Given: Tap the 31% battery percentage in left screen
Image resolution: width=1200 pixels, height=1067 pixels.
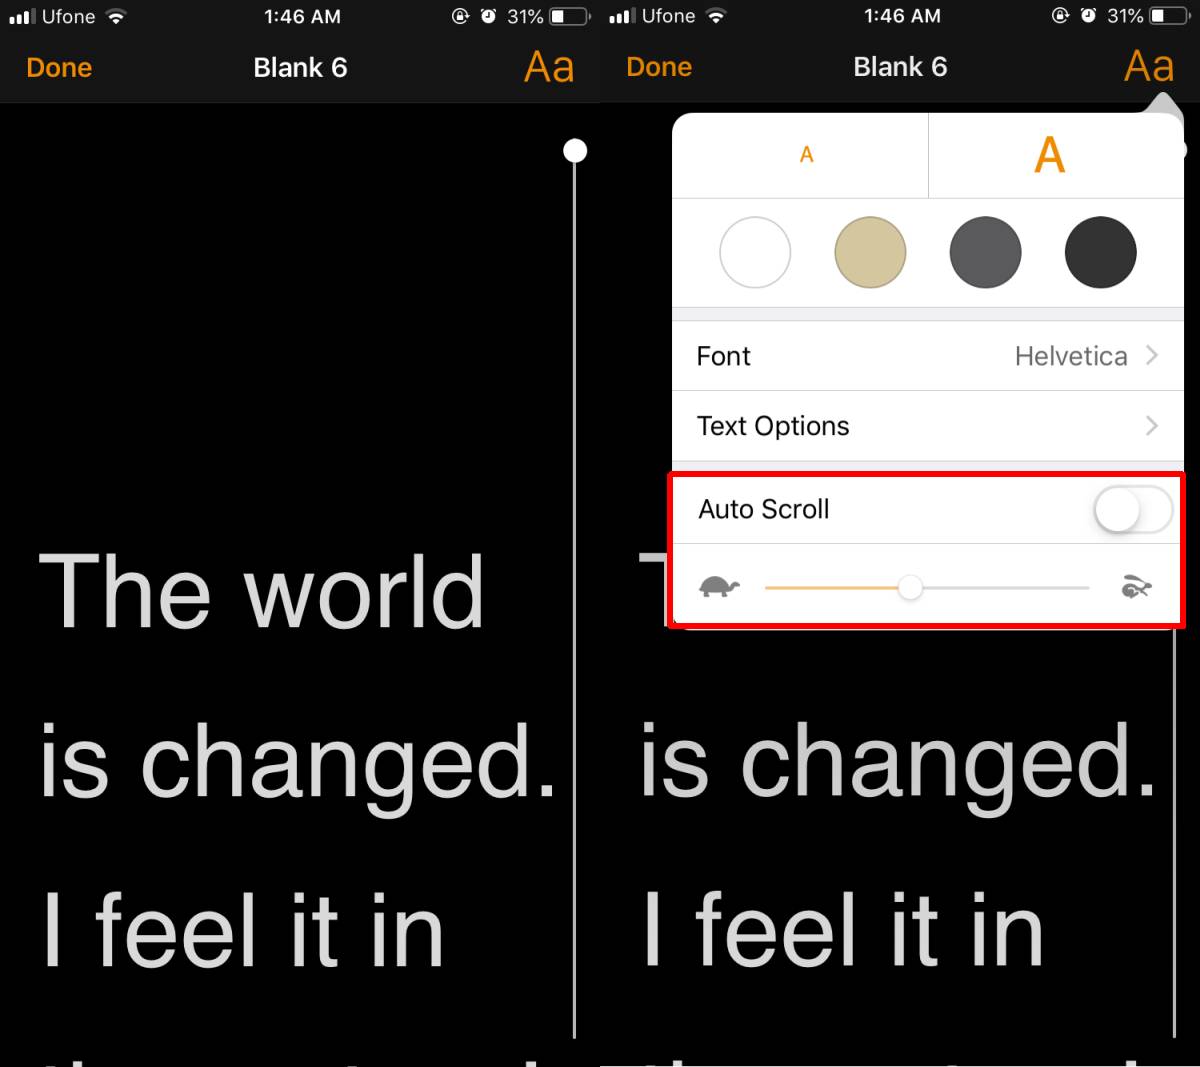Looking at the screenshot, I should pos(525,17).
